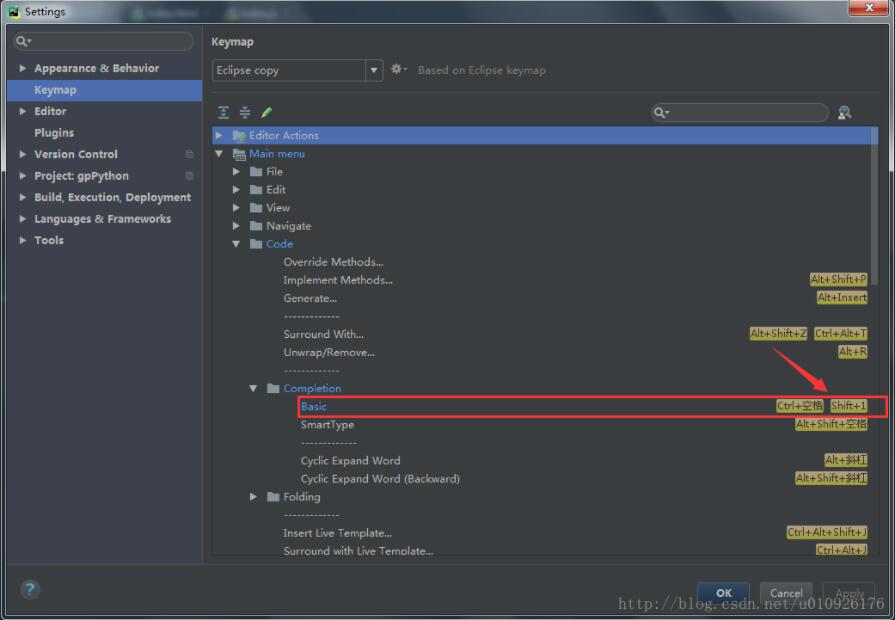
Task: Click the OK button
Action: [723, 592]
